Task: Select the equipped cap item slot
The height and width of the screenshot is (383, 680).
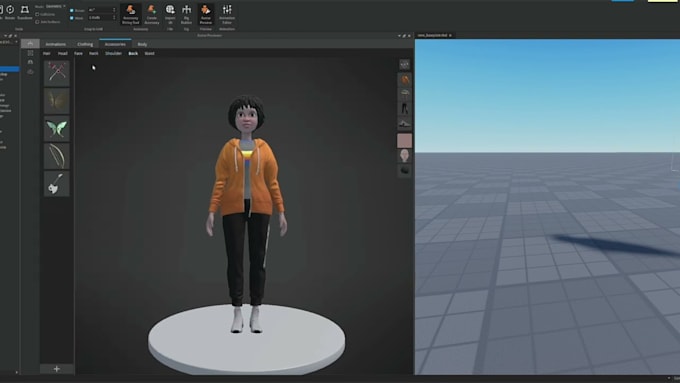Action: 405,94
